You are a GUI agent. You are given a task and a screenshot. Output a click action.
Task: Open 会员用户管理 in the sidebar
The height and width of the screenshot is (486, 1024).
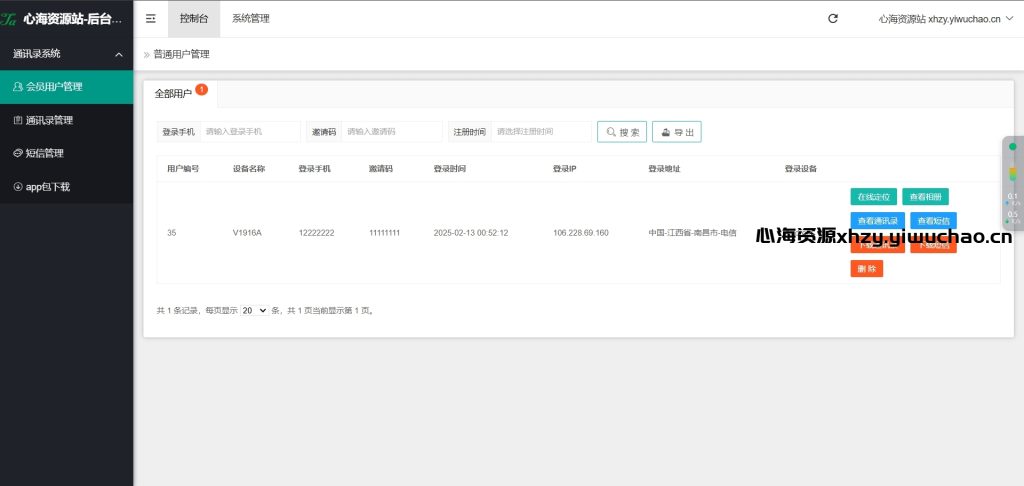click(67, 87)
